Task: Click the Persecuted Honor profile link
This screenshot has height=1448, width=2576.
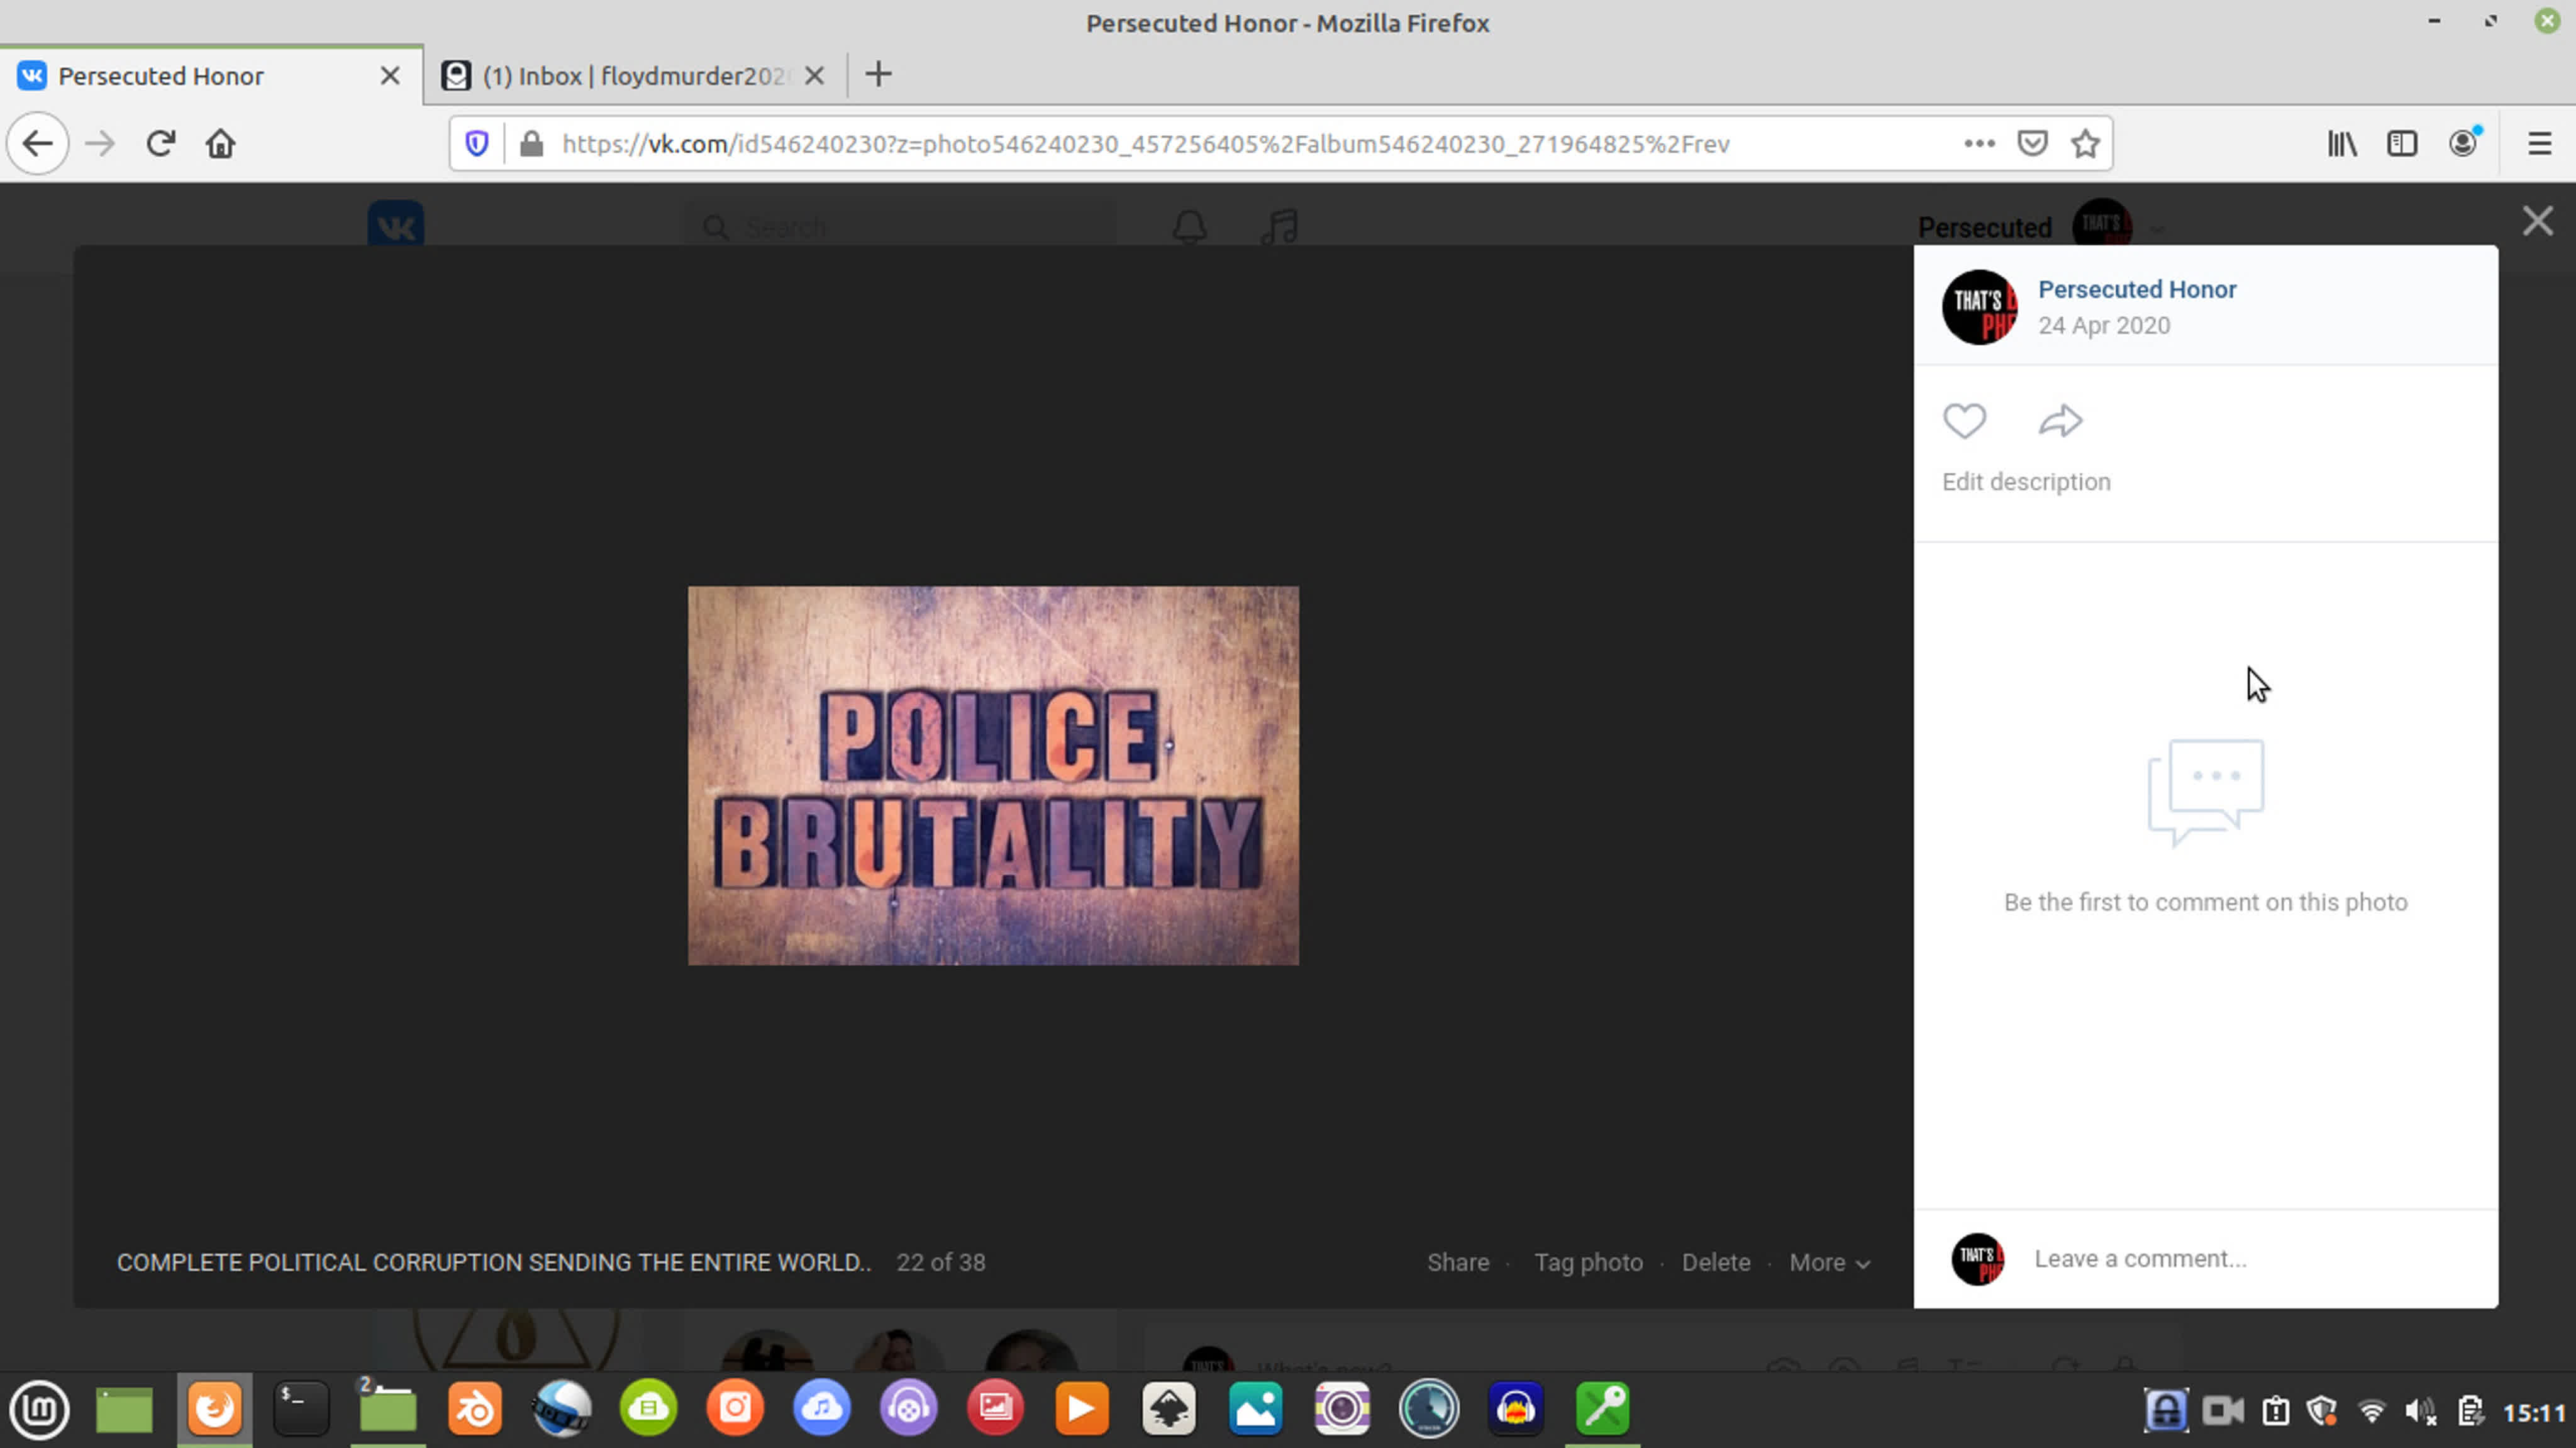Action: [x=2137, y=288]
